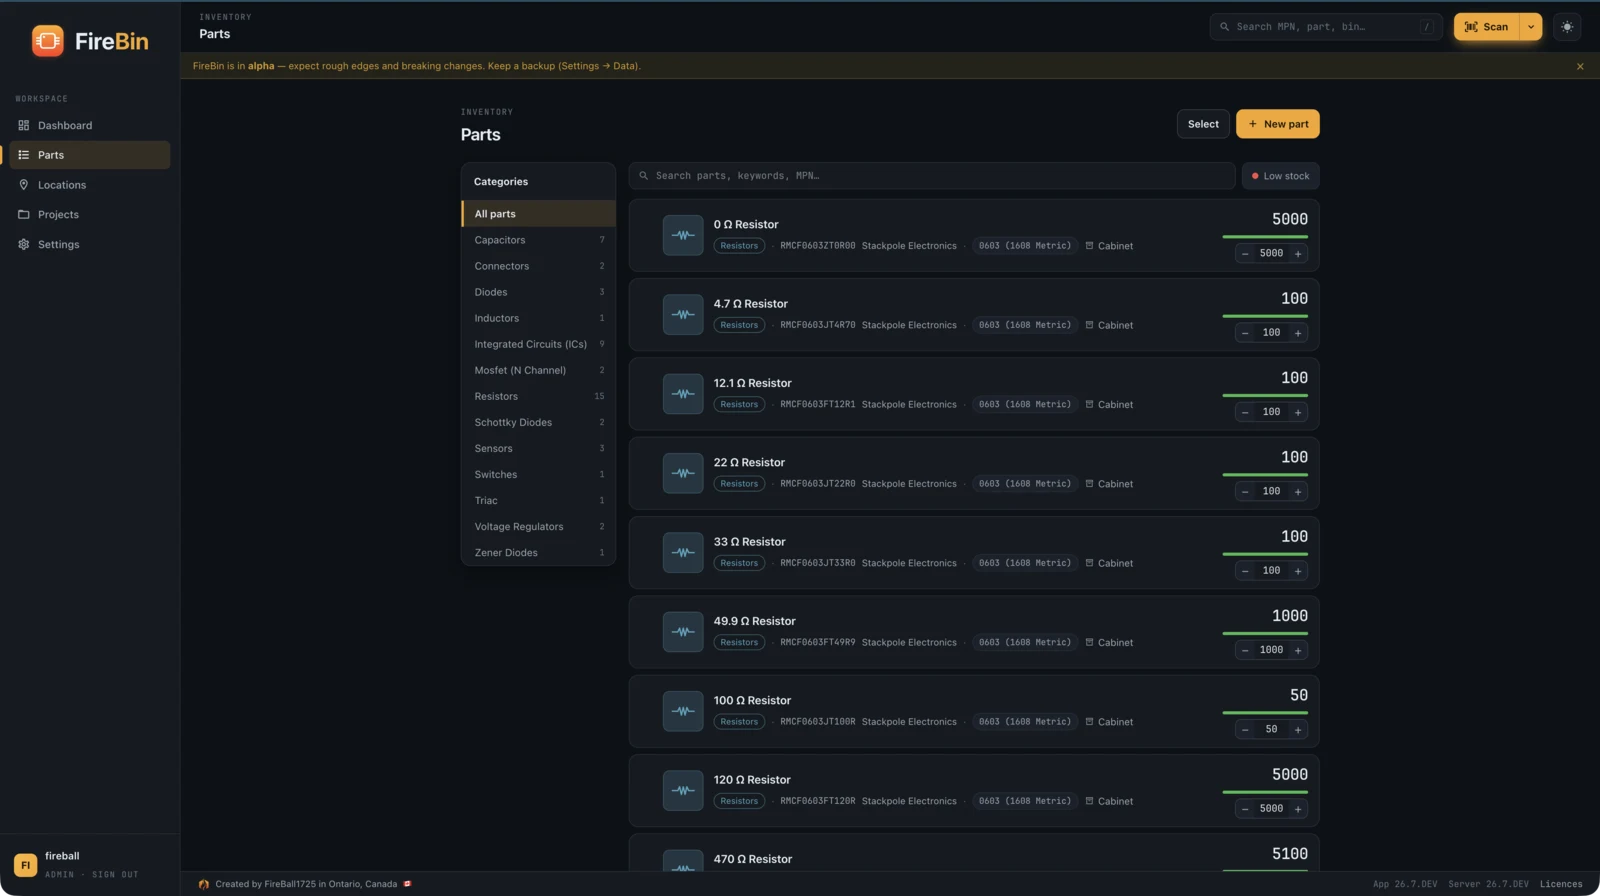Click quantity field of 22 Ω Resistor
Screen dimensions: 1600x896
(1271, 491)
